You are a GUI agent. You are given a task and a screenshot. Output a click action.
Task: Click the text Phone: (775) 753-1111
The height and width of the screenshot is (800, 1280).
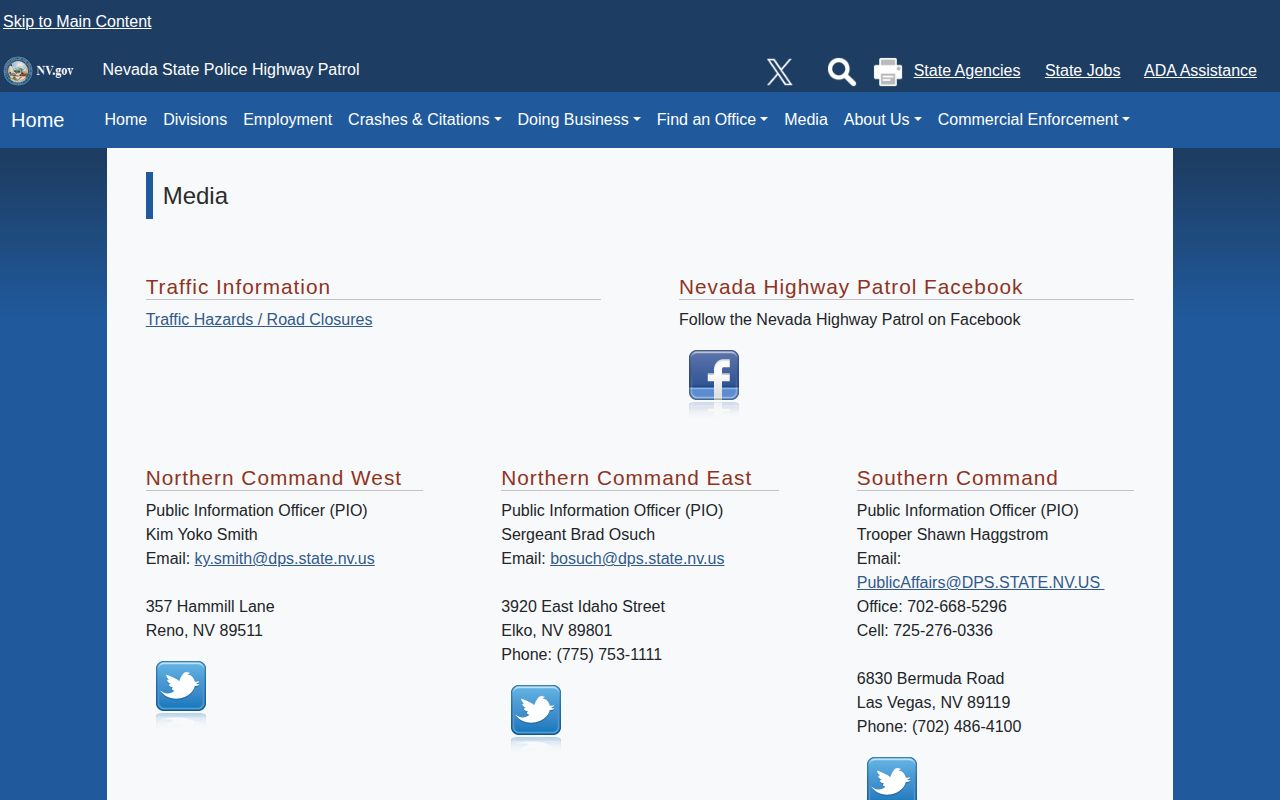click(582, 654)
